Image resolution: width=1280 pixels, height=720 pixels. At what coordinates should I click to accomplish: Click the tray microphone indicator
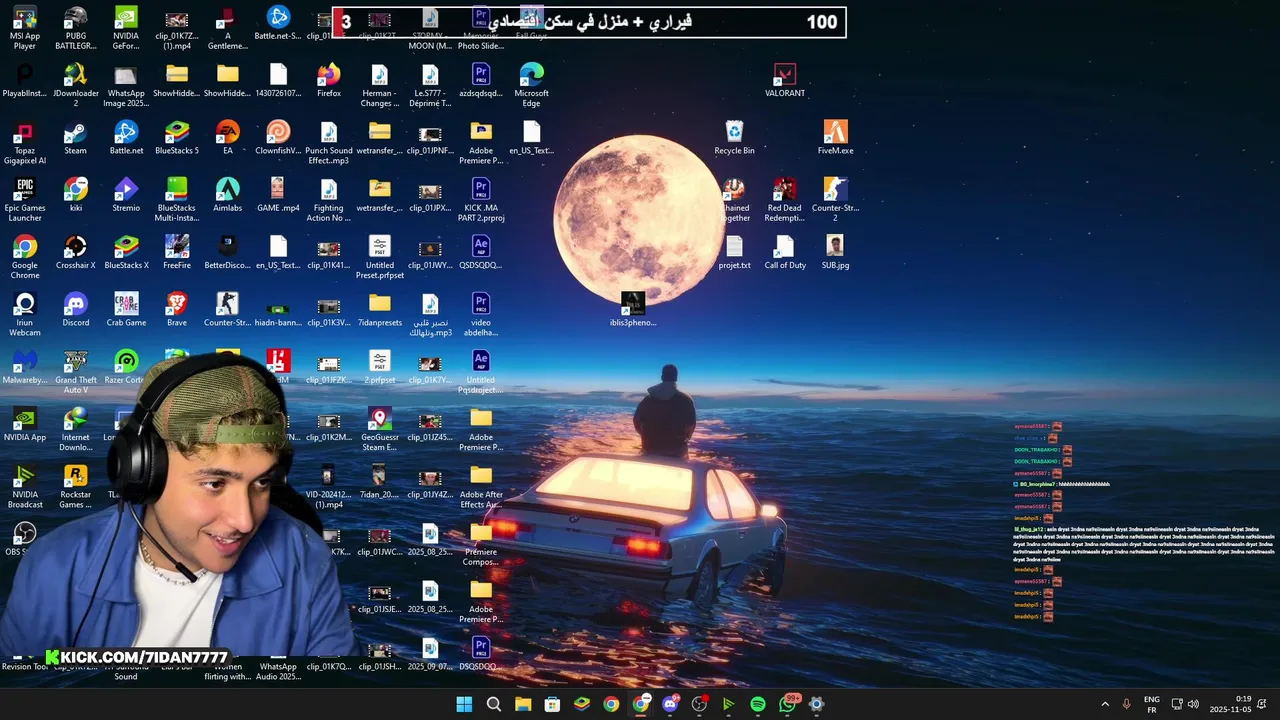pos(1127,704)
